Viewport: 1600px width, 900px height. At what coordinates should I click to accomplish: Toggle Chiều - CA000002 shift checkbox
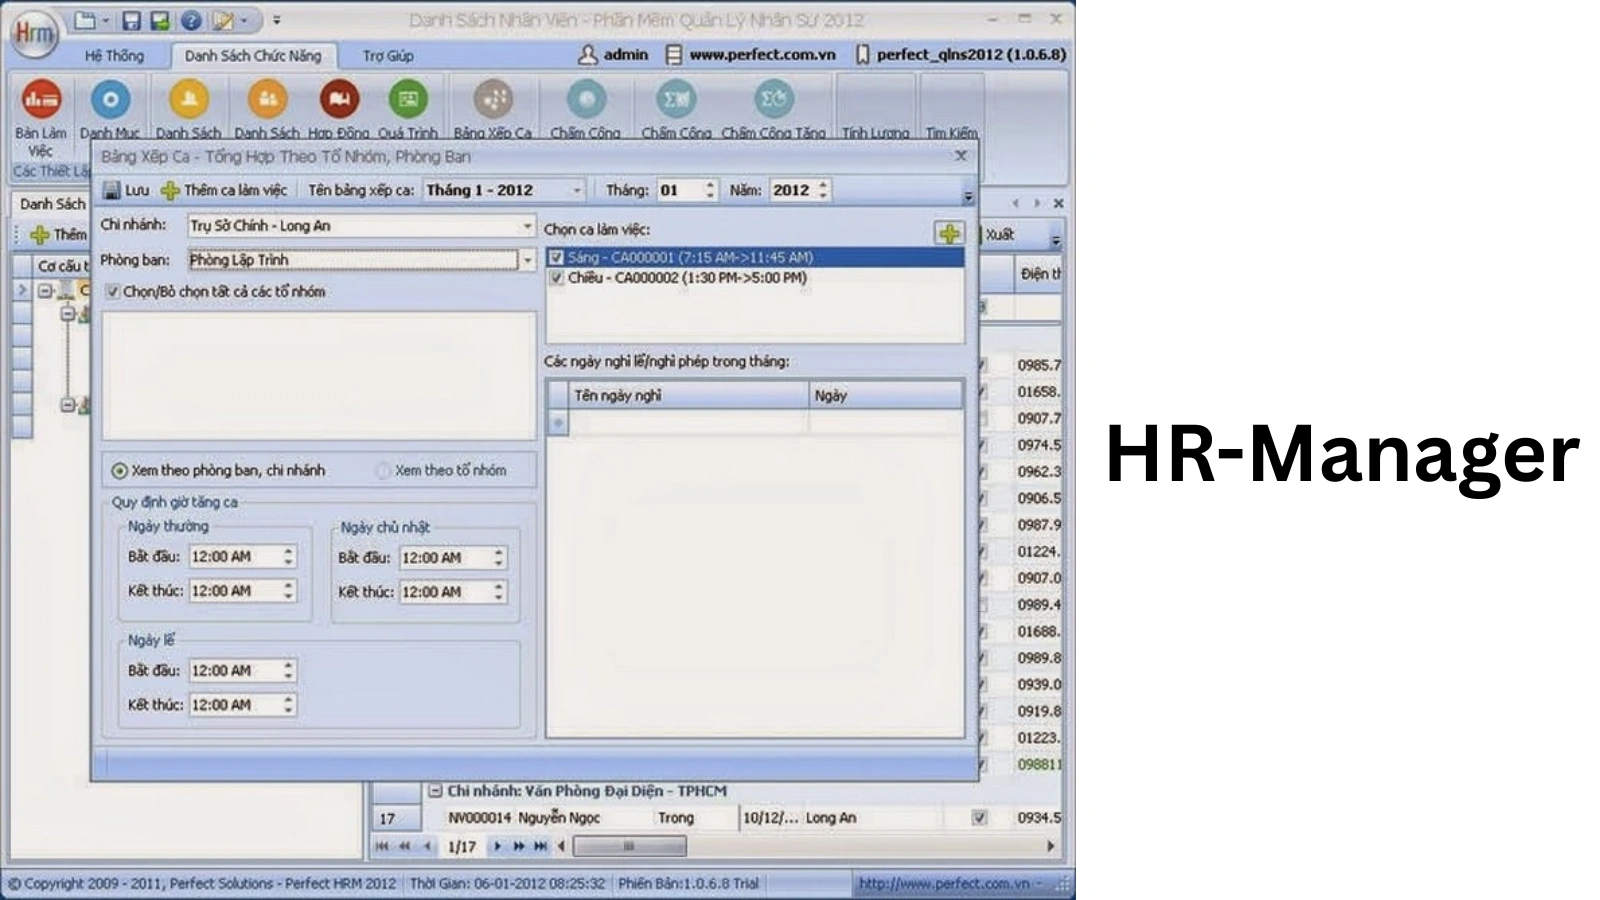click(556, 278)
